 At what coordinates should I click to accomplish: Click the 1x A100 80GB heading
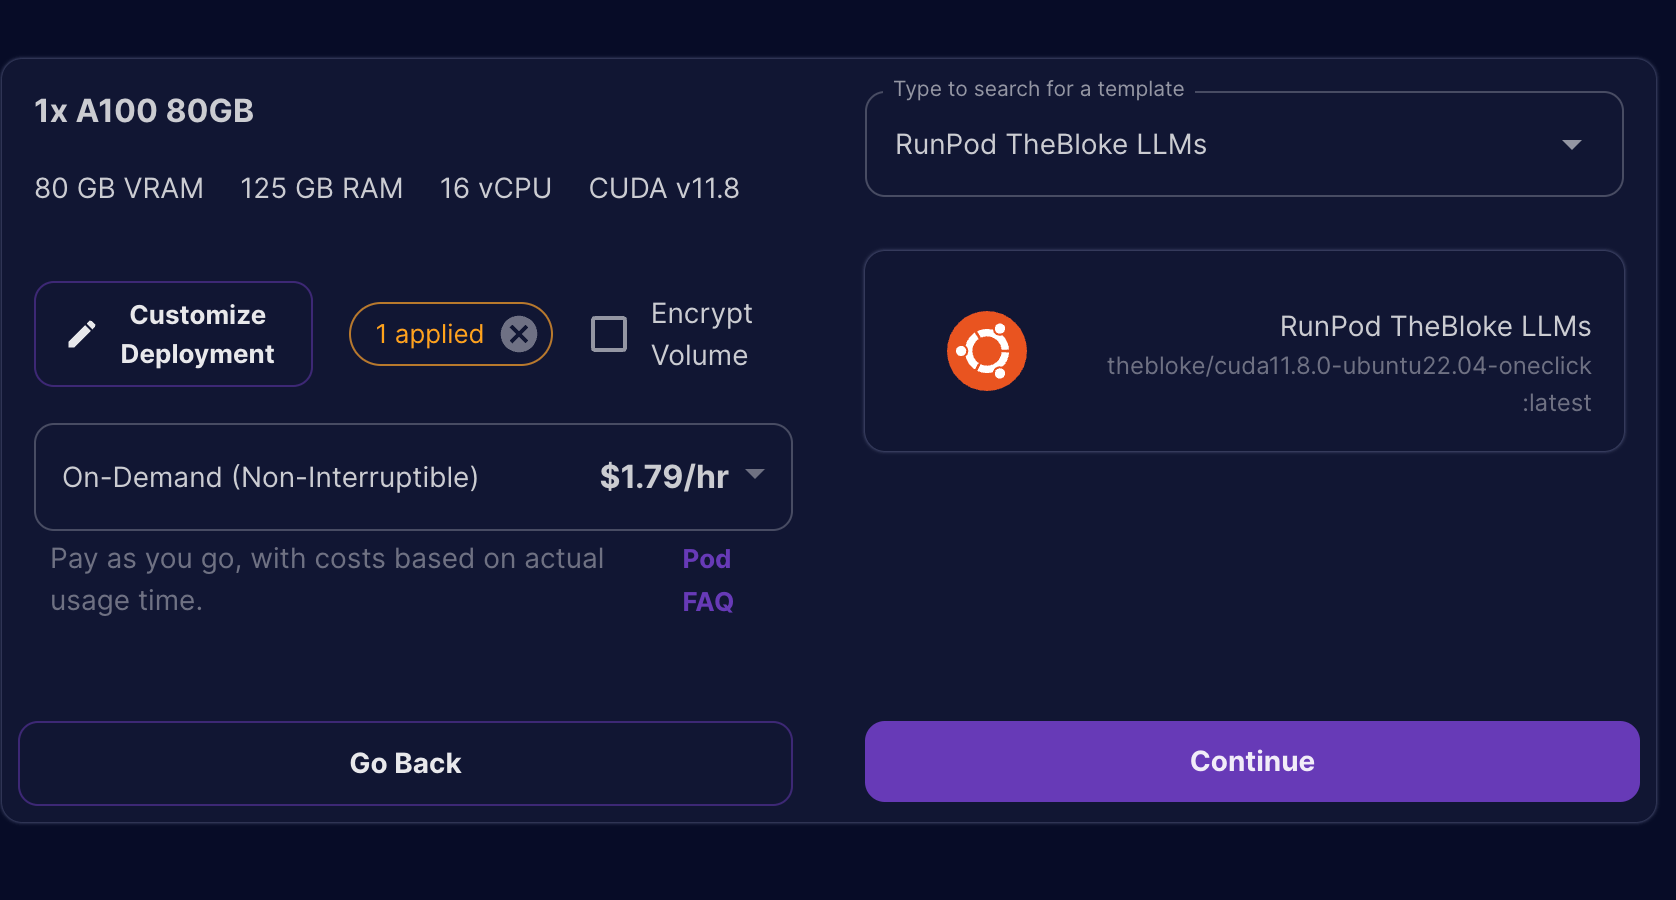coord(144,111)
